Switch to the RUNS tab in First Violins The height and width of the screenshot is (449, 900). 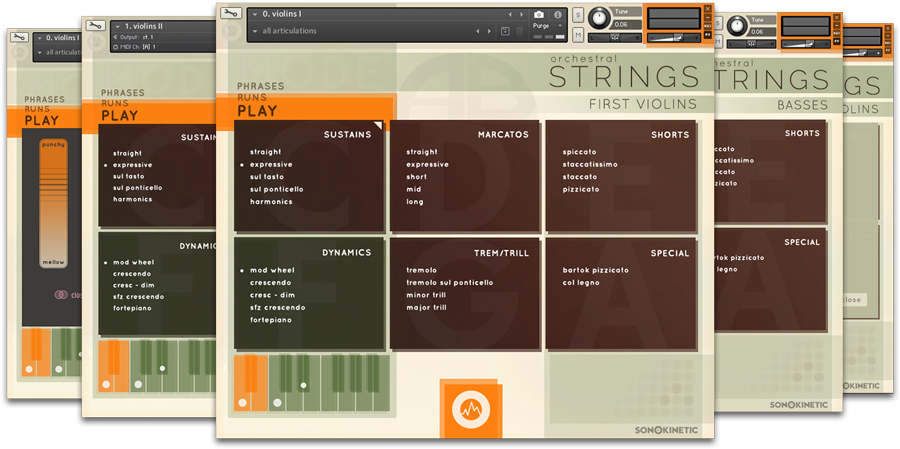click(x=252, y=98)
